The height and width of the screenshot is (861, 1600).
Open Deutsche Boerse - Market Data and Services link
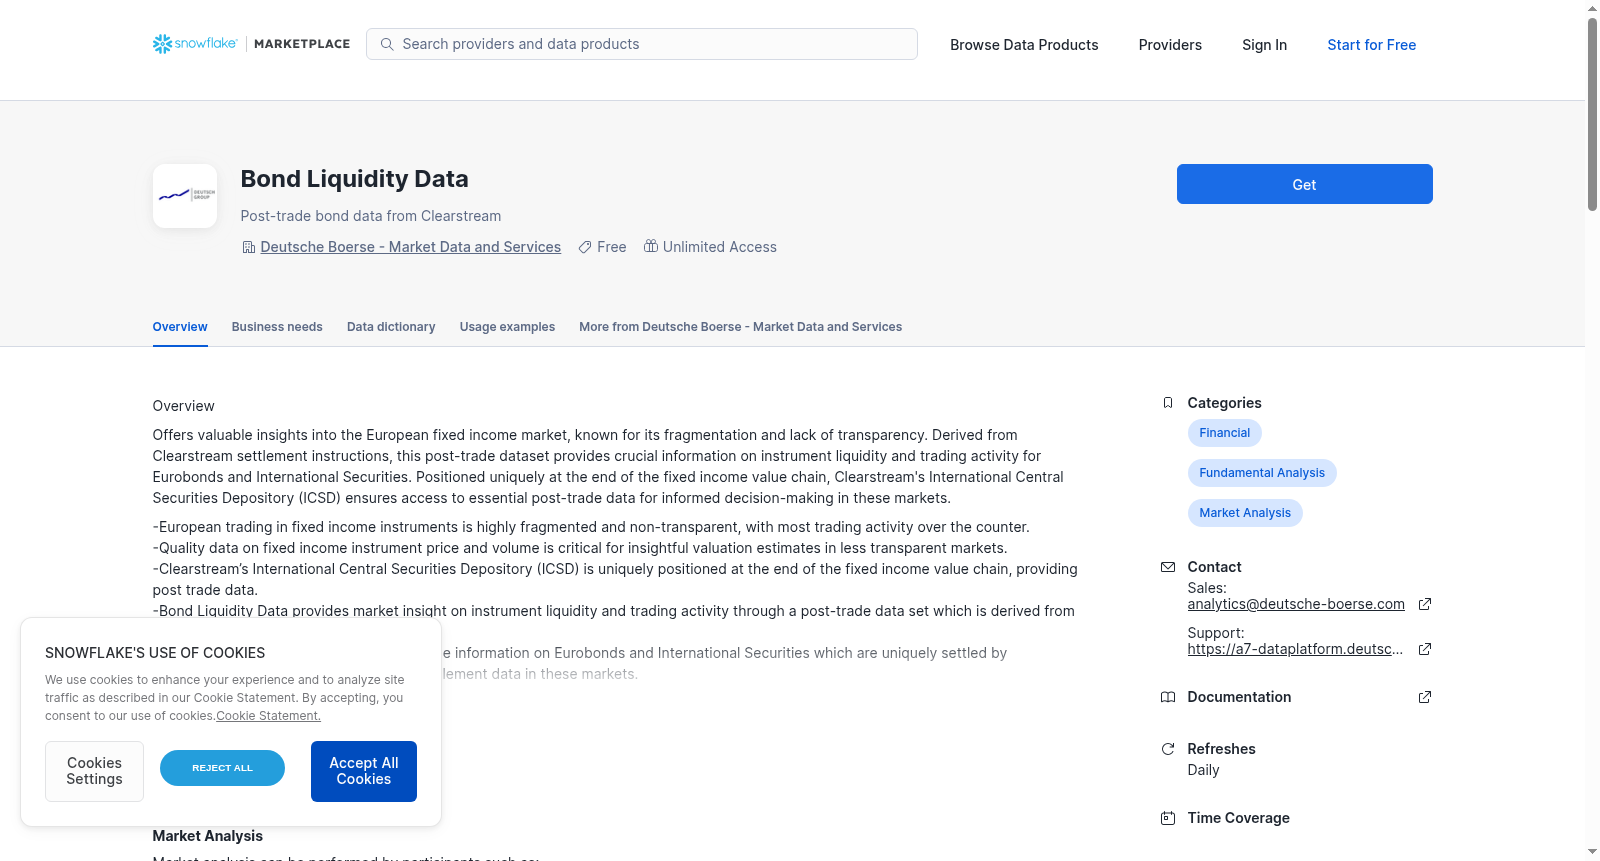(x=410, y=247)
